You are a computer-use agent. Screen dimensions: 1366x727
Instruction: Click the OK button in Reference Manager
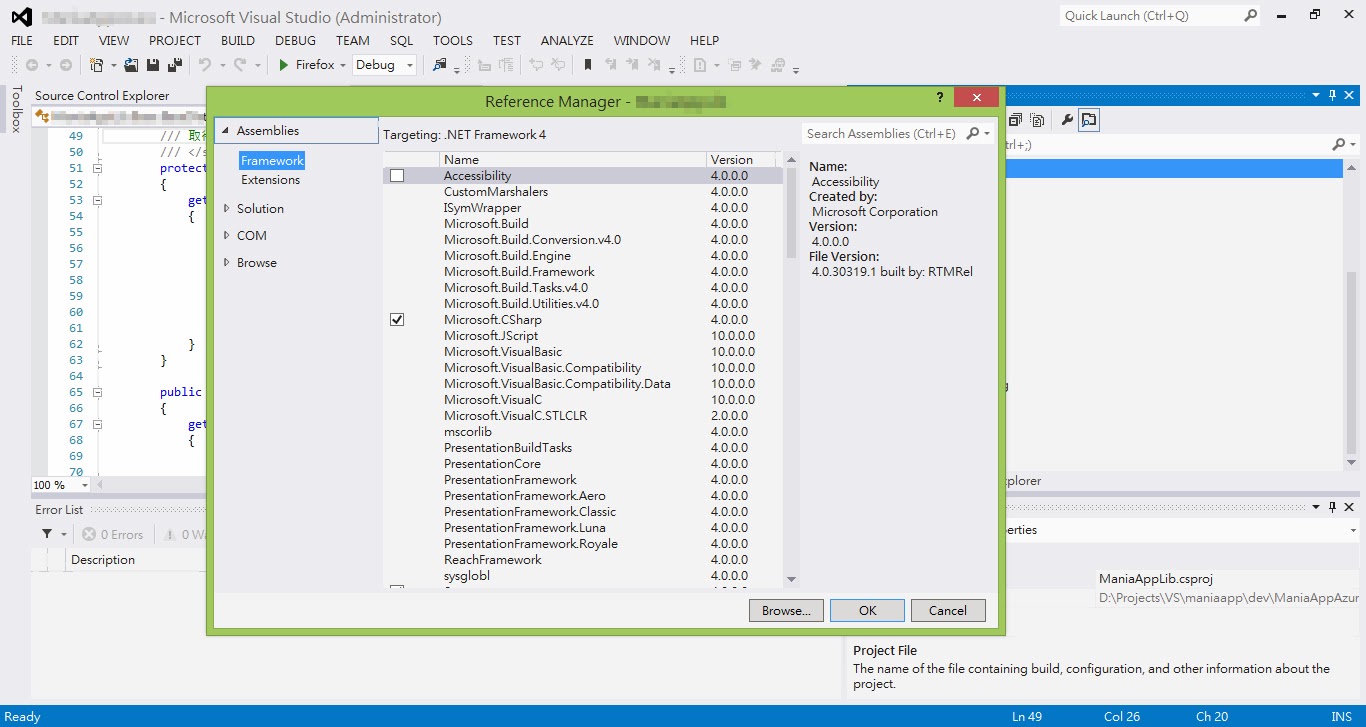pos(866,609)
